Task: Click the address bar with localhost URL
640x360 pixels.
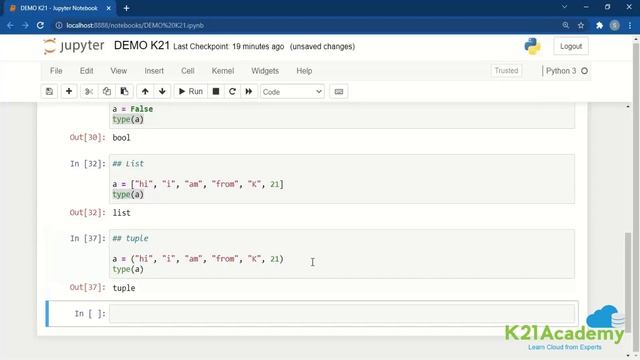Action: point(306,25)
